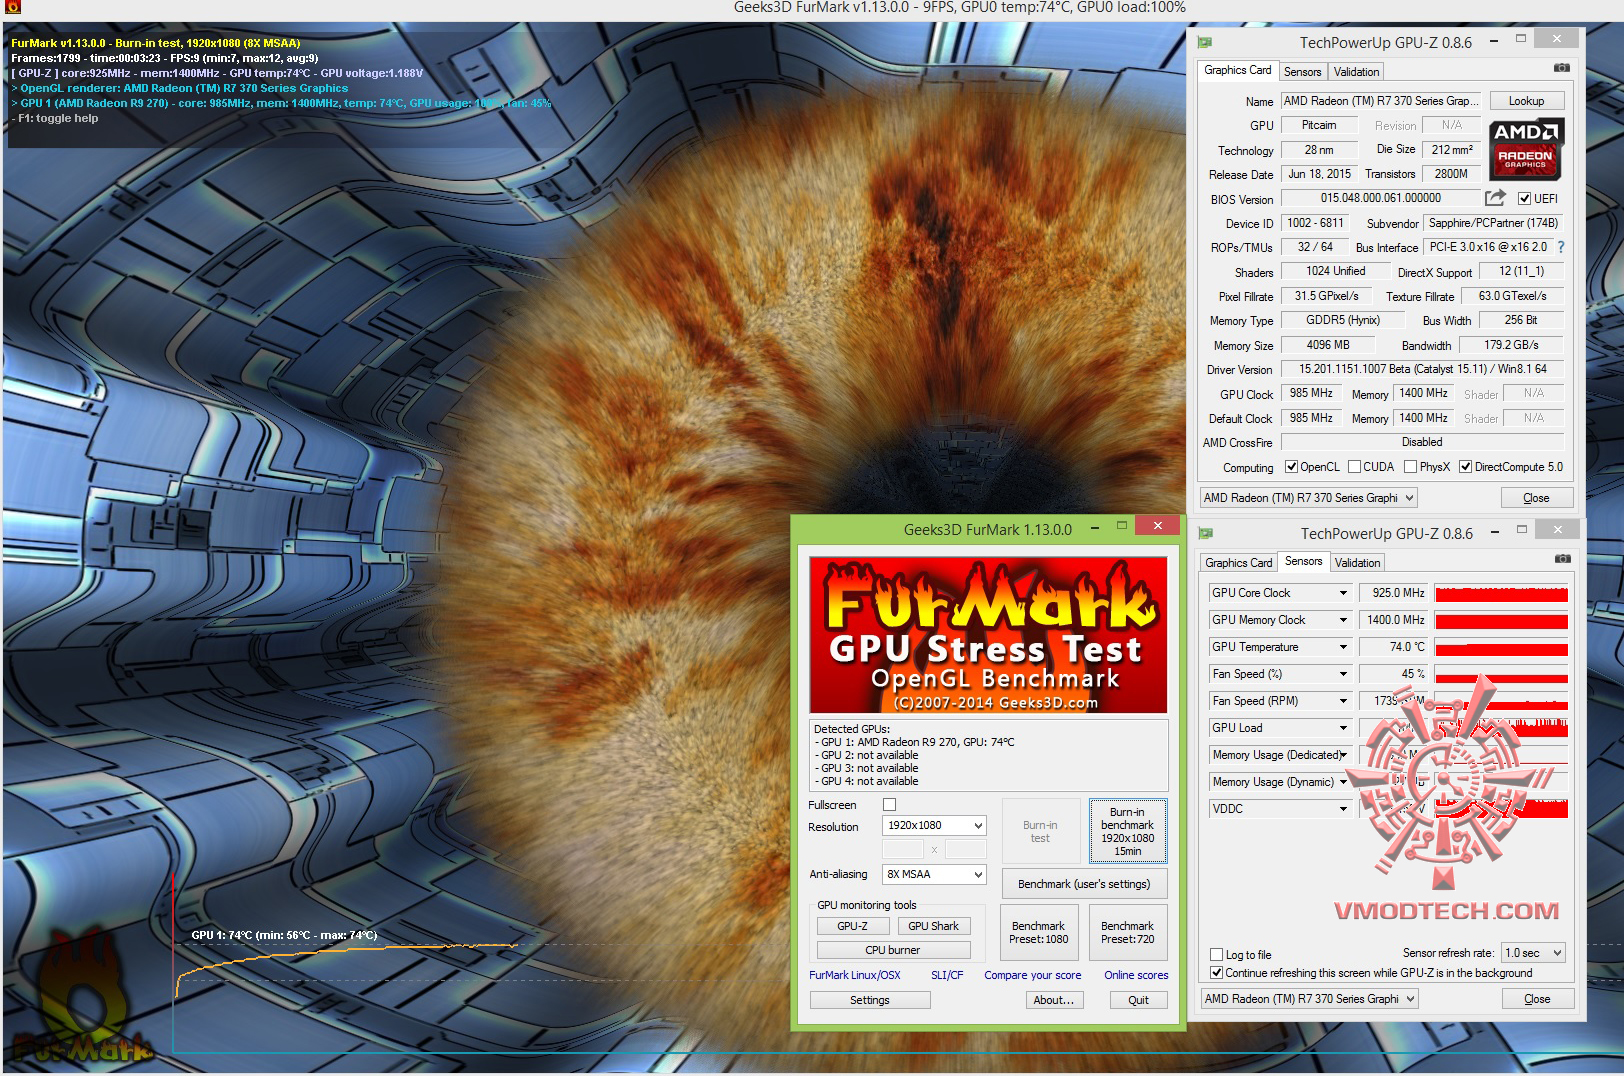Open the SLI/CF link

tap(947, 975)
